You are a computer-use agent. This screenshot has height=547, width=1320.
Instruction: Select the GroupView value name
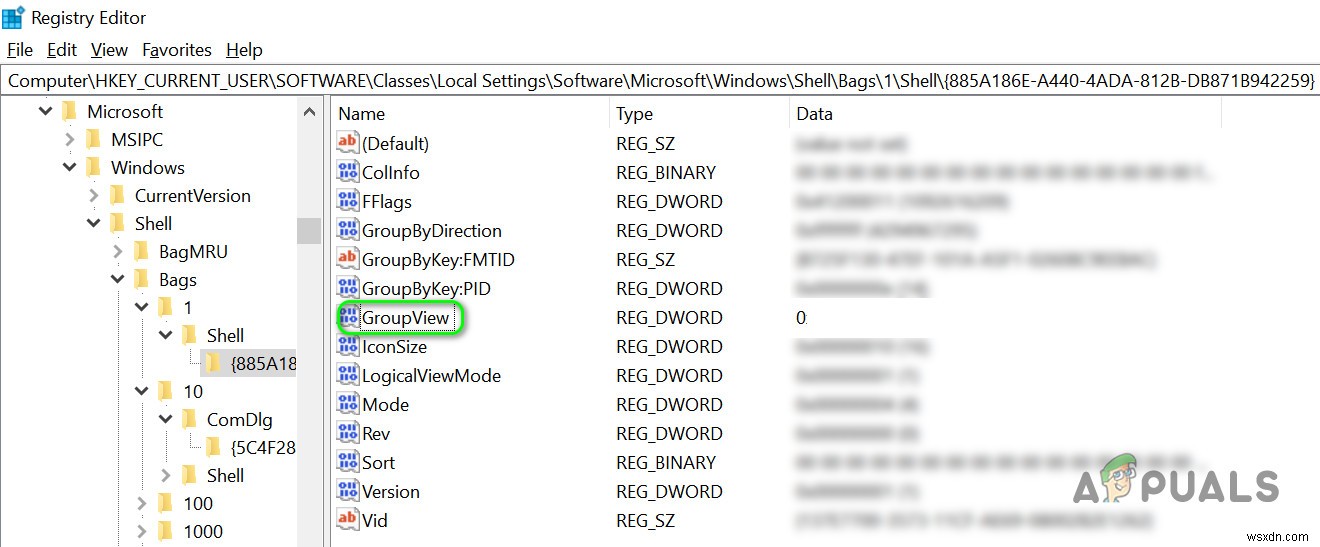406,318
